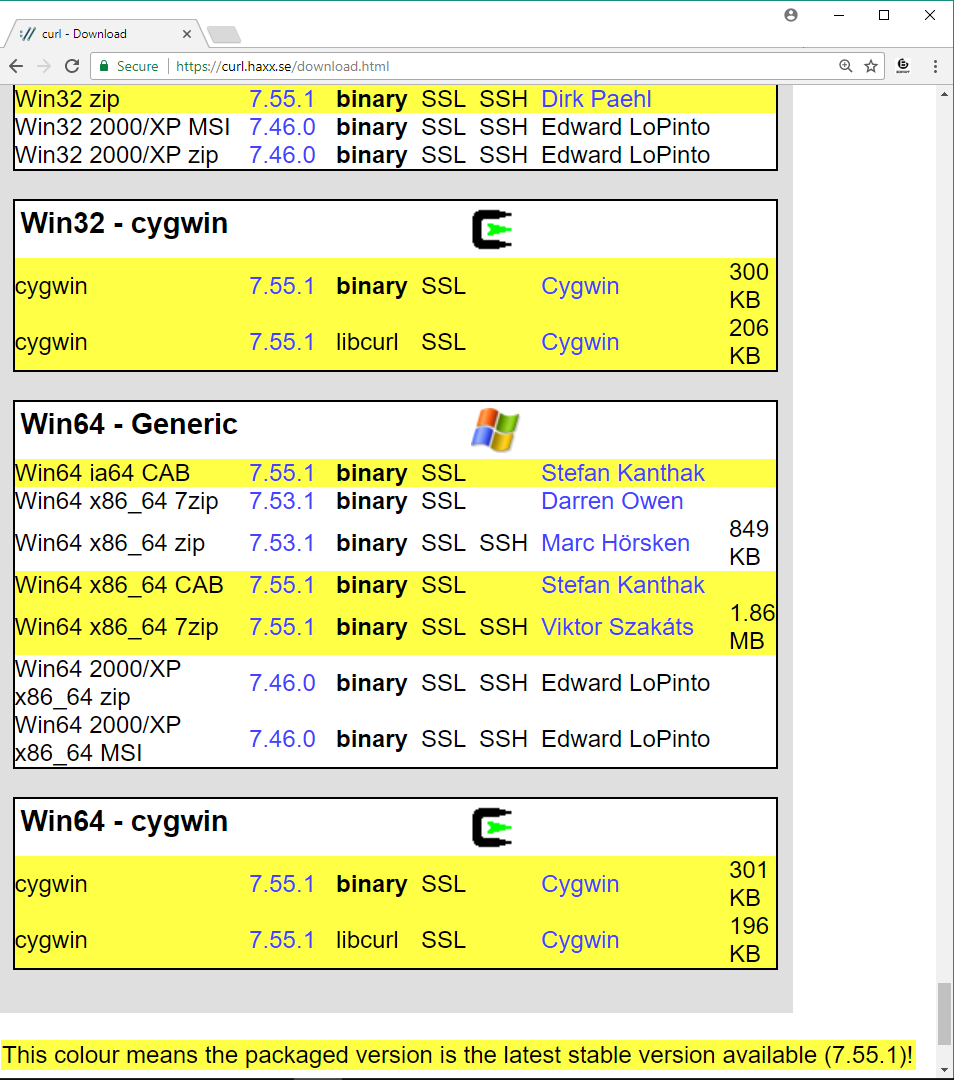This screenshot has height=1080, width=954.
Task: Click the "Win32 2000/XP MSI" package name
Action: coord(123,127)
